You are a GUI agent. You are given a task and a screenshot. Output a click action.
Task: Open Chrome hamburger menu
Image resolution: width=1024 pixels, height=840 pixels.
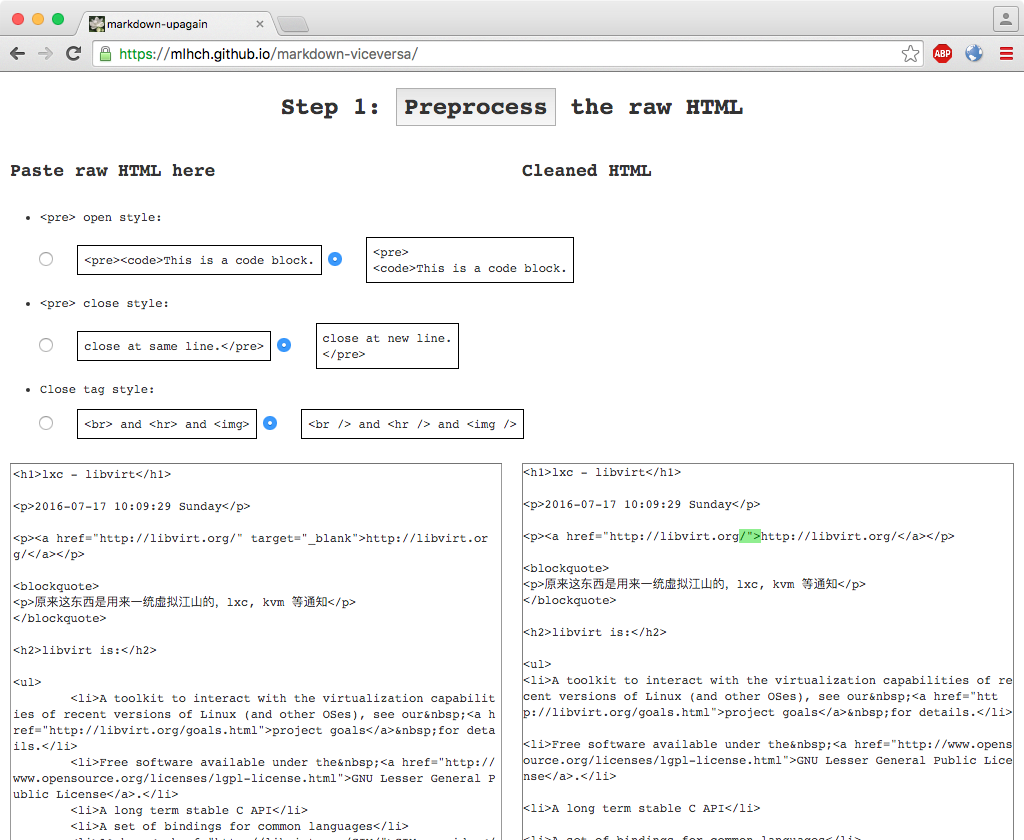[x=1006, y=54]
